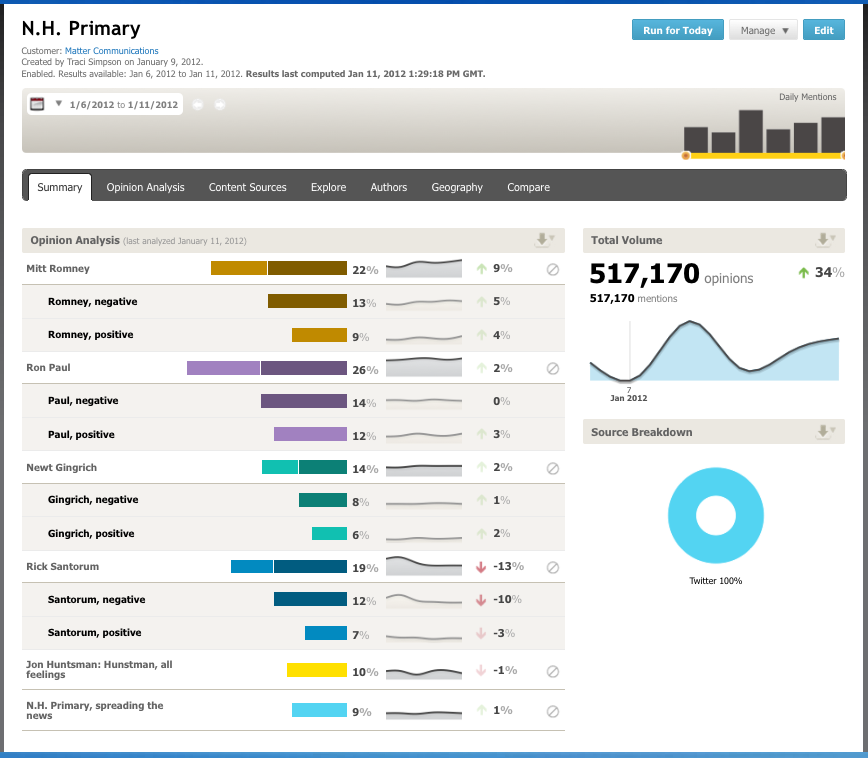Viewport: 868px width, 758px height.
Task: Switch to the Content Sources tab
Action: (x=247, y=187)
